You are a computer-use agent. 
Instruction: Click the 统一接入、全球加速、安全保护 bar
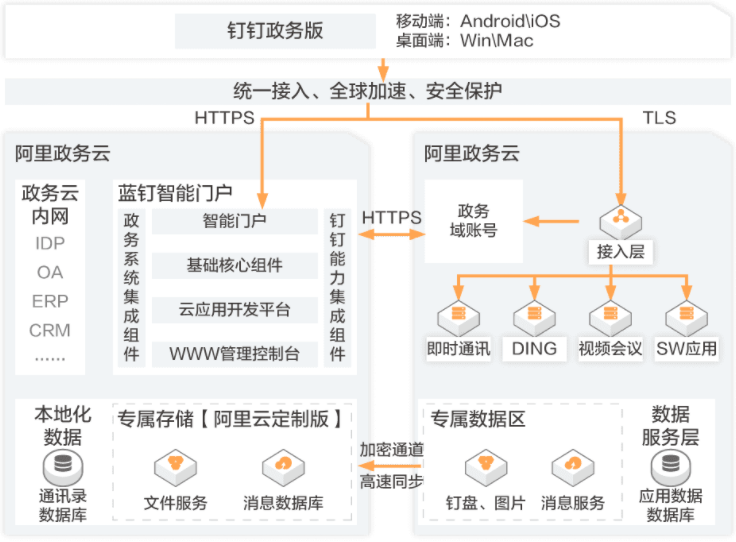pyautogui.click(x=368, y=91)
